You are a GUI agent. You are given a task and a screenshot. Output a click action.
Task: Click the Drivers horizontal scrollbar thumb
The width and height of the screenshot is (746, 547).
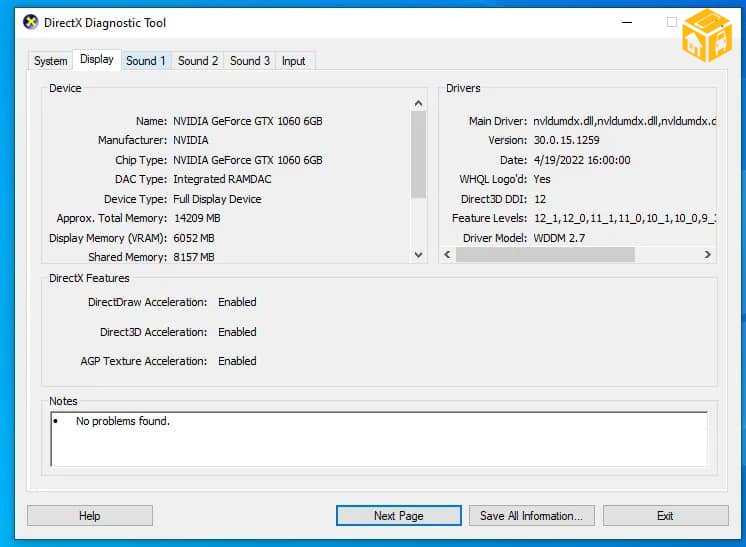545,255
